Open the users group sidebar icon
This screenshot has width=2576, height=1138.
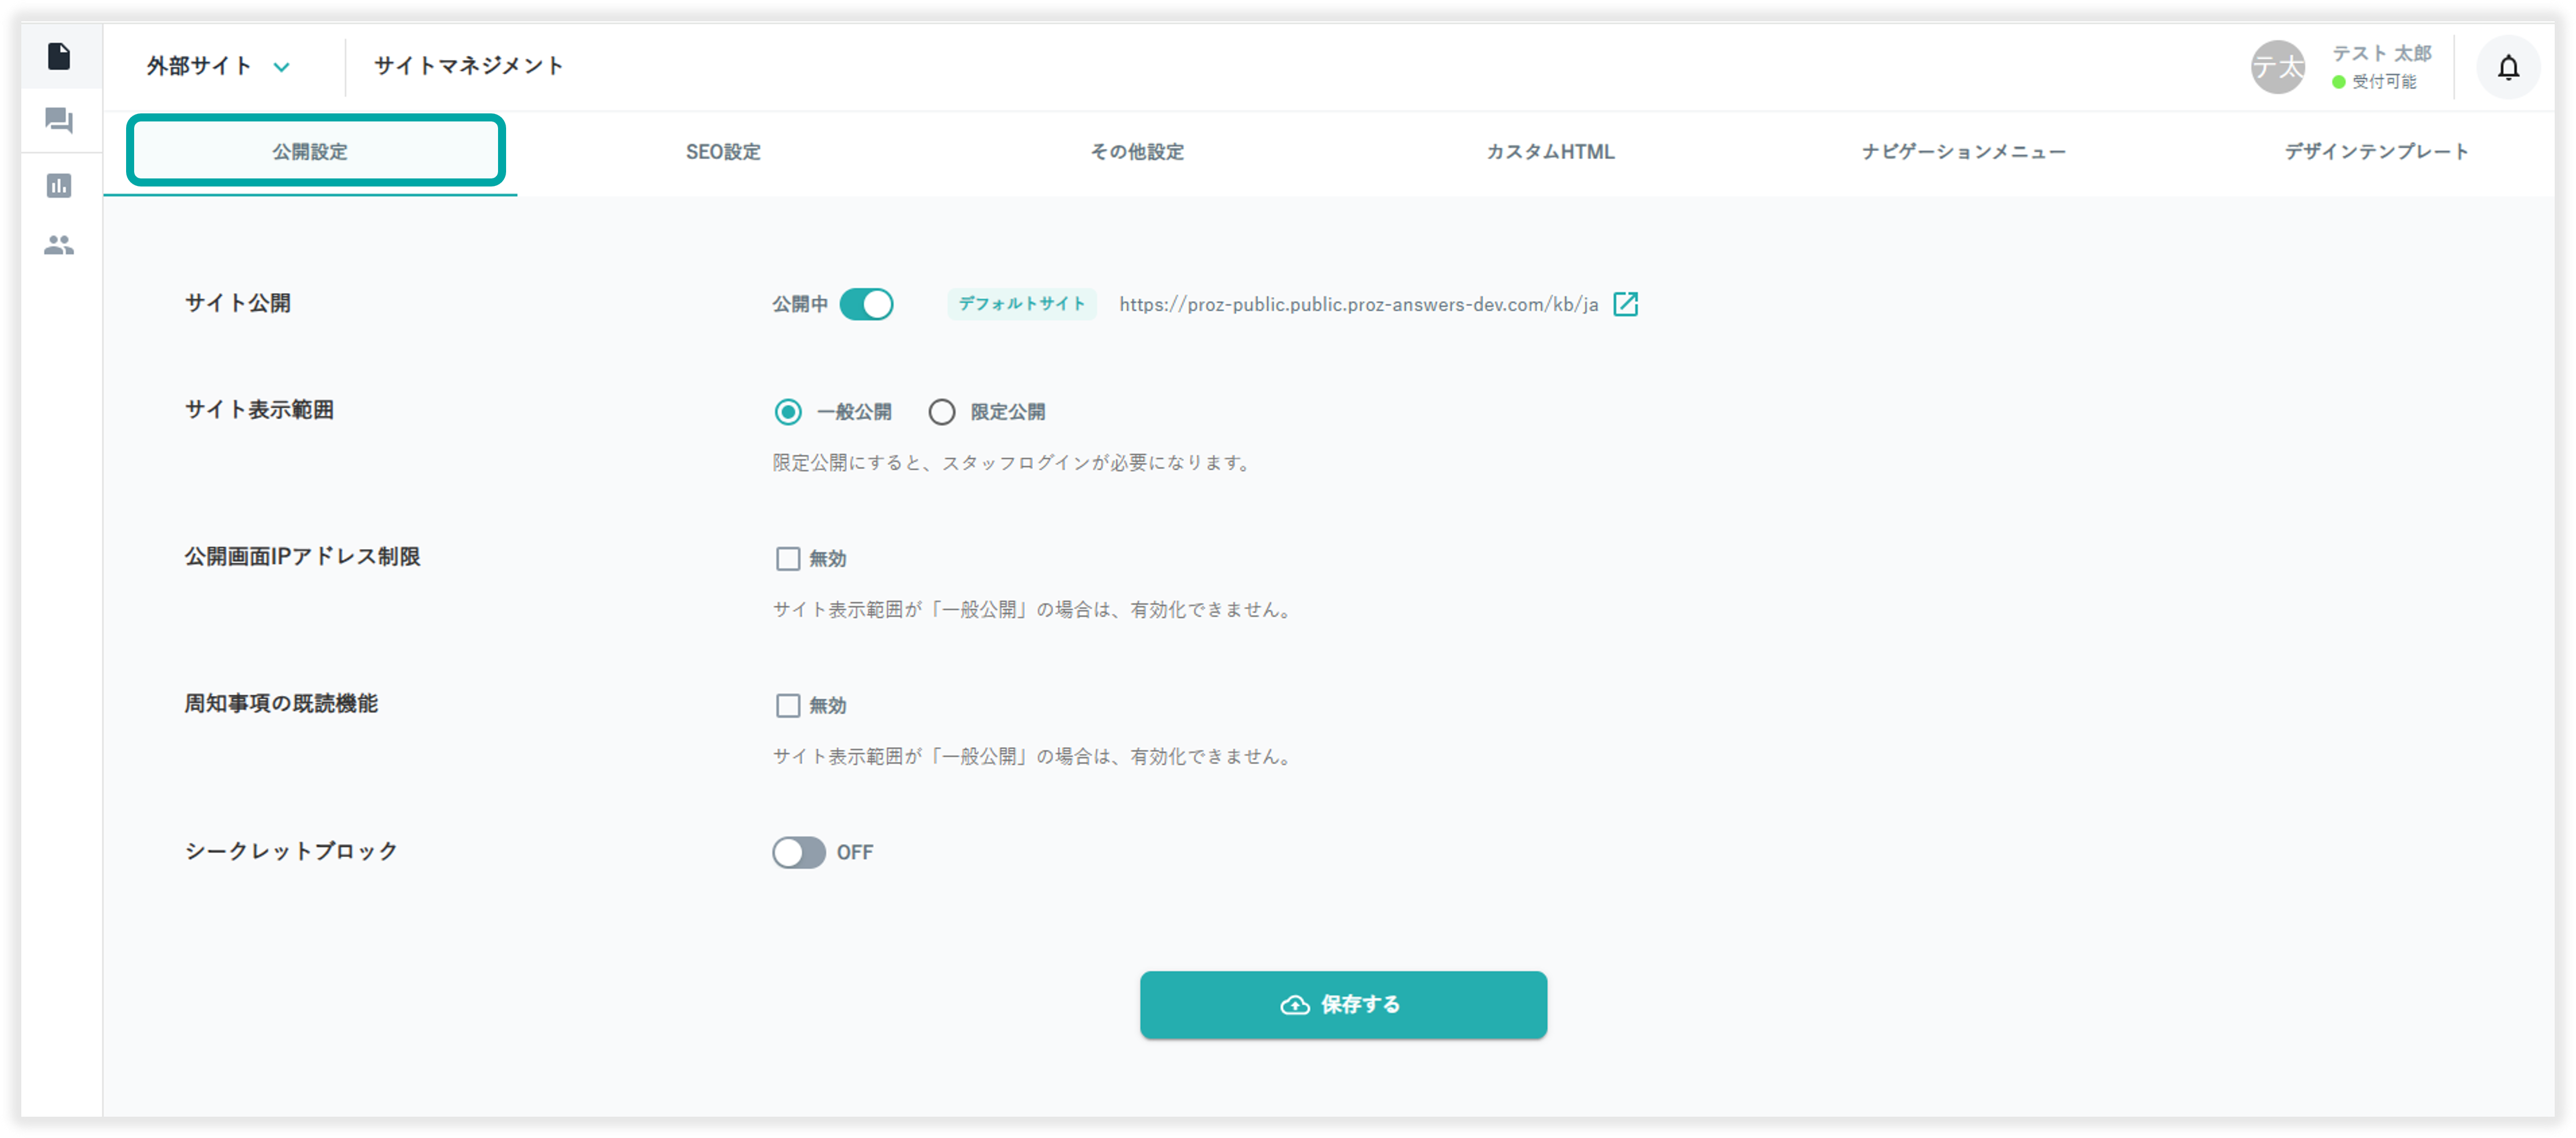tap(59, 245)
